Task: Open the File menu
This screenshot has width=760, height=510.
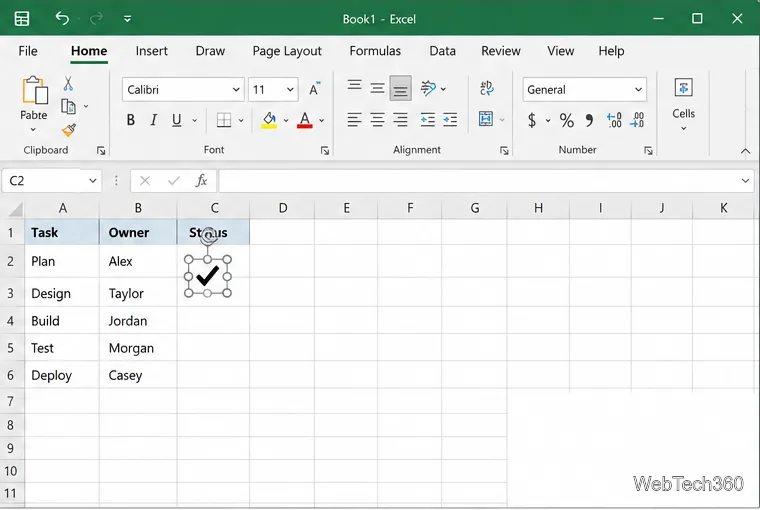Action: click(28, 51)
